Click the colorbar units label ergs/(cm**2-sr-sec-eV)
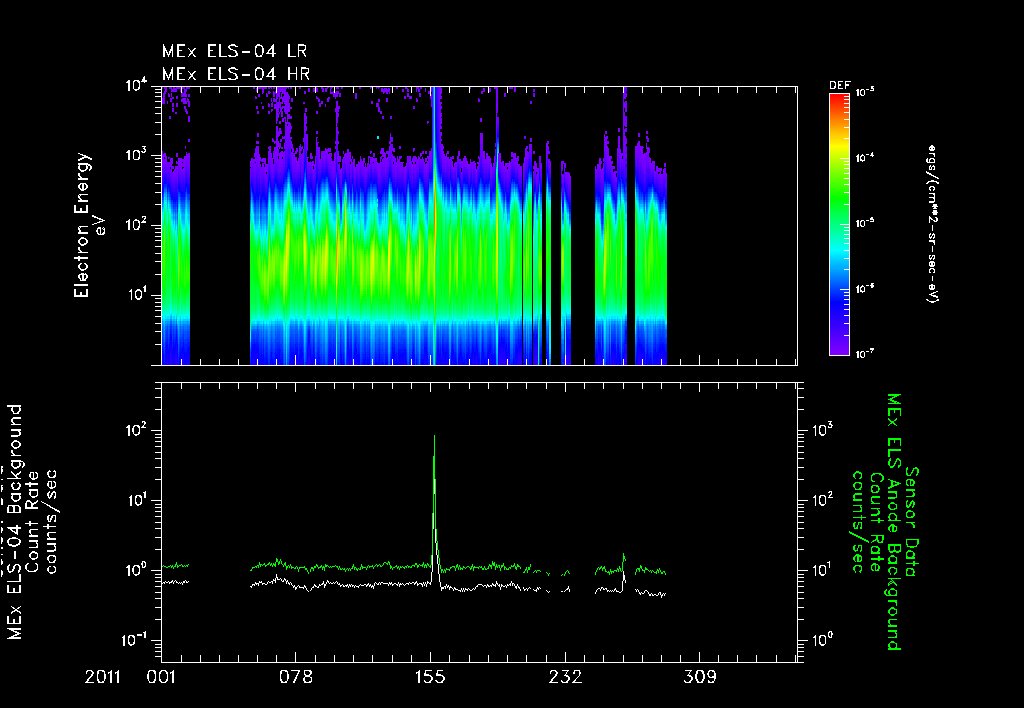Screen dimensions: 1024x708 [933, 223]
